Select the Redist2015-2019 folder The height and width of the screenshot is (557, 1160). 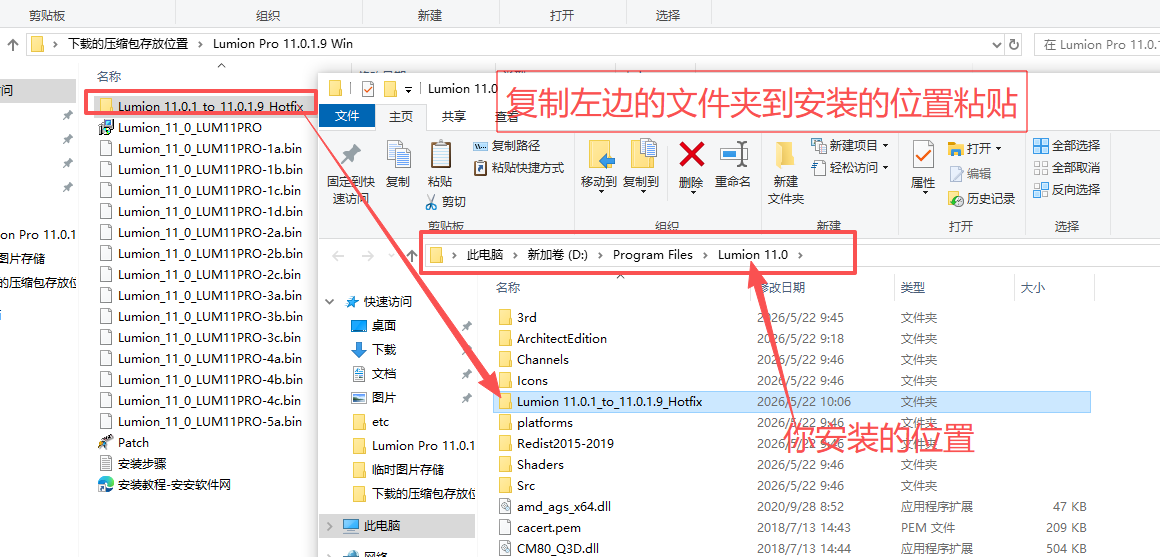coord(565,444)
